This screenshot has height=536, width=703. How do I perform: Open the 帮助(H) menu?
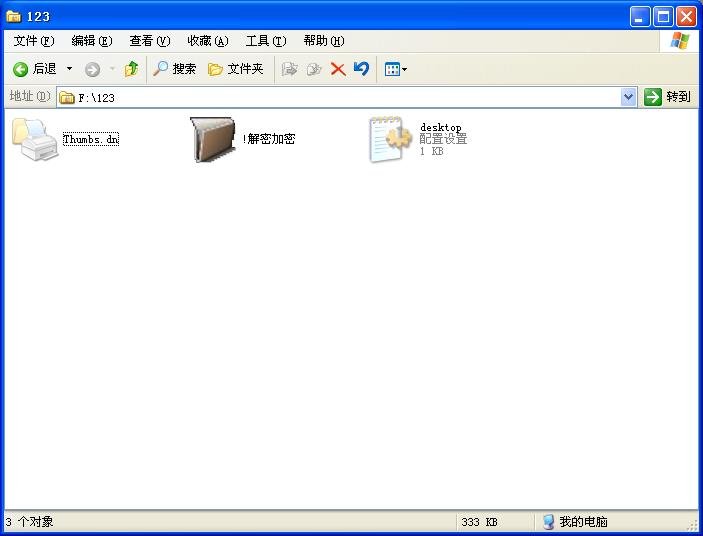point(324,41)
